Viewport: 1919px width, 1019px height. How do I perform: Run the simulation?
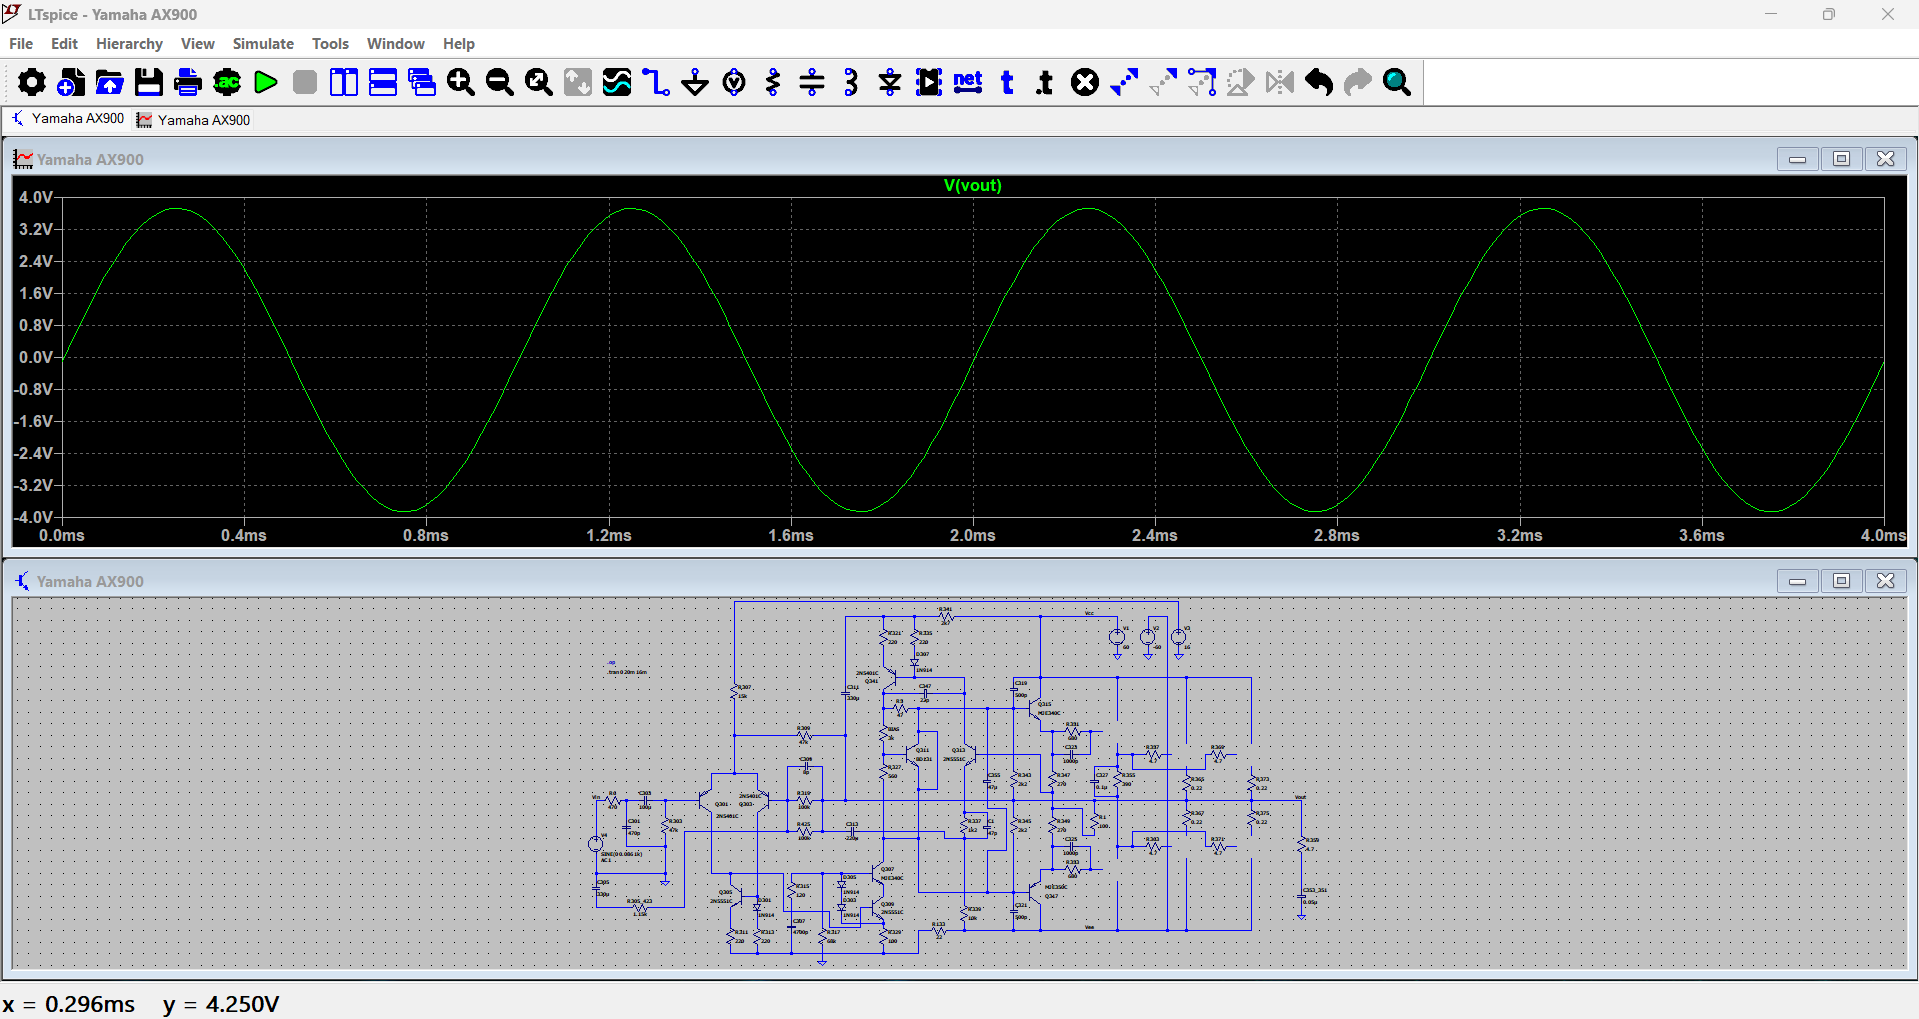coord(266,82)
